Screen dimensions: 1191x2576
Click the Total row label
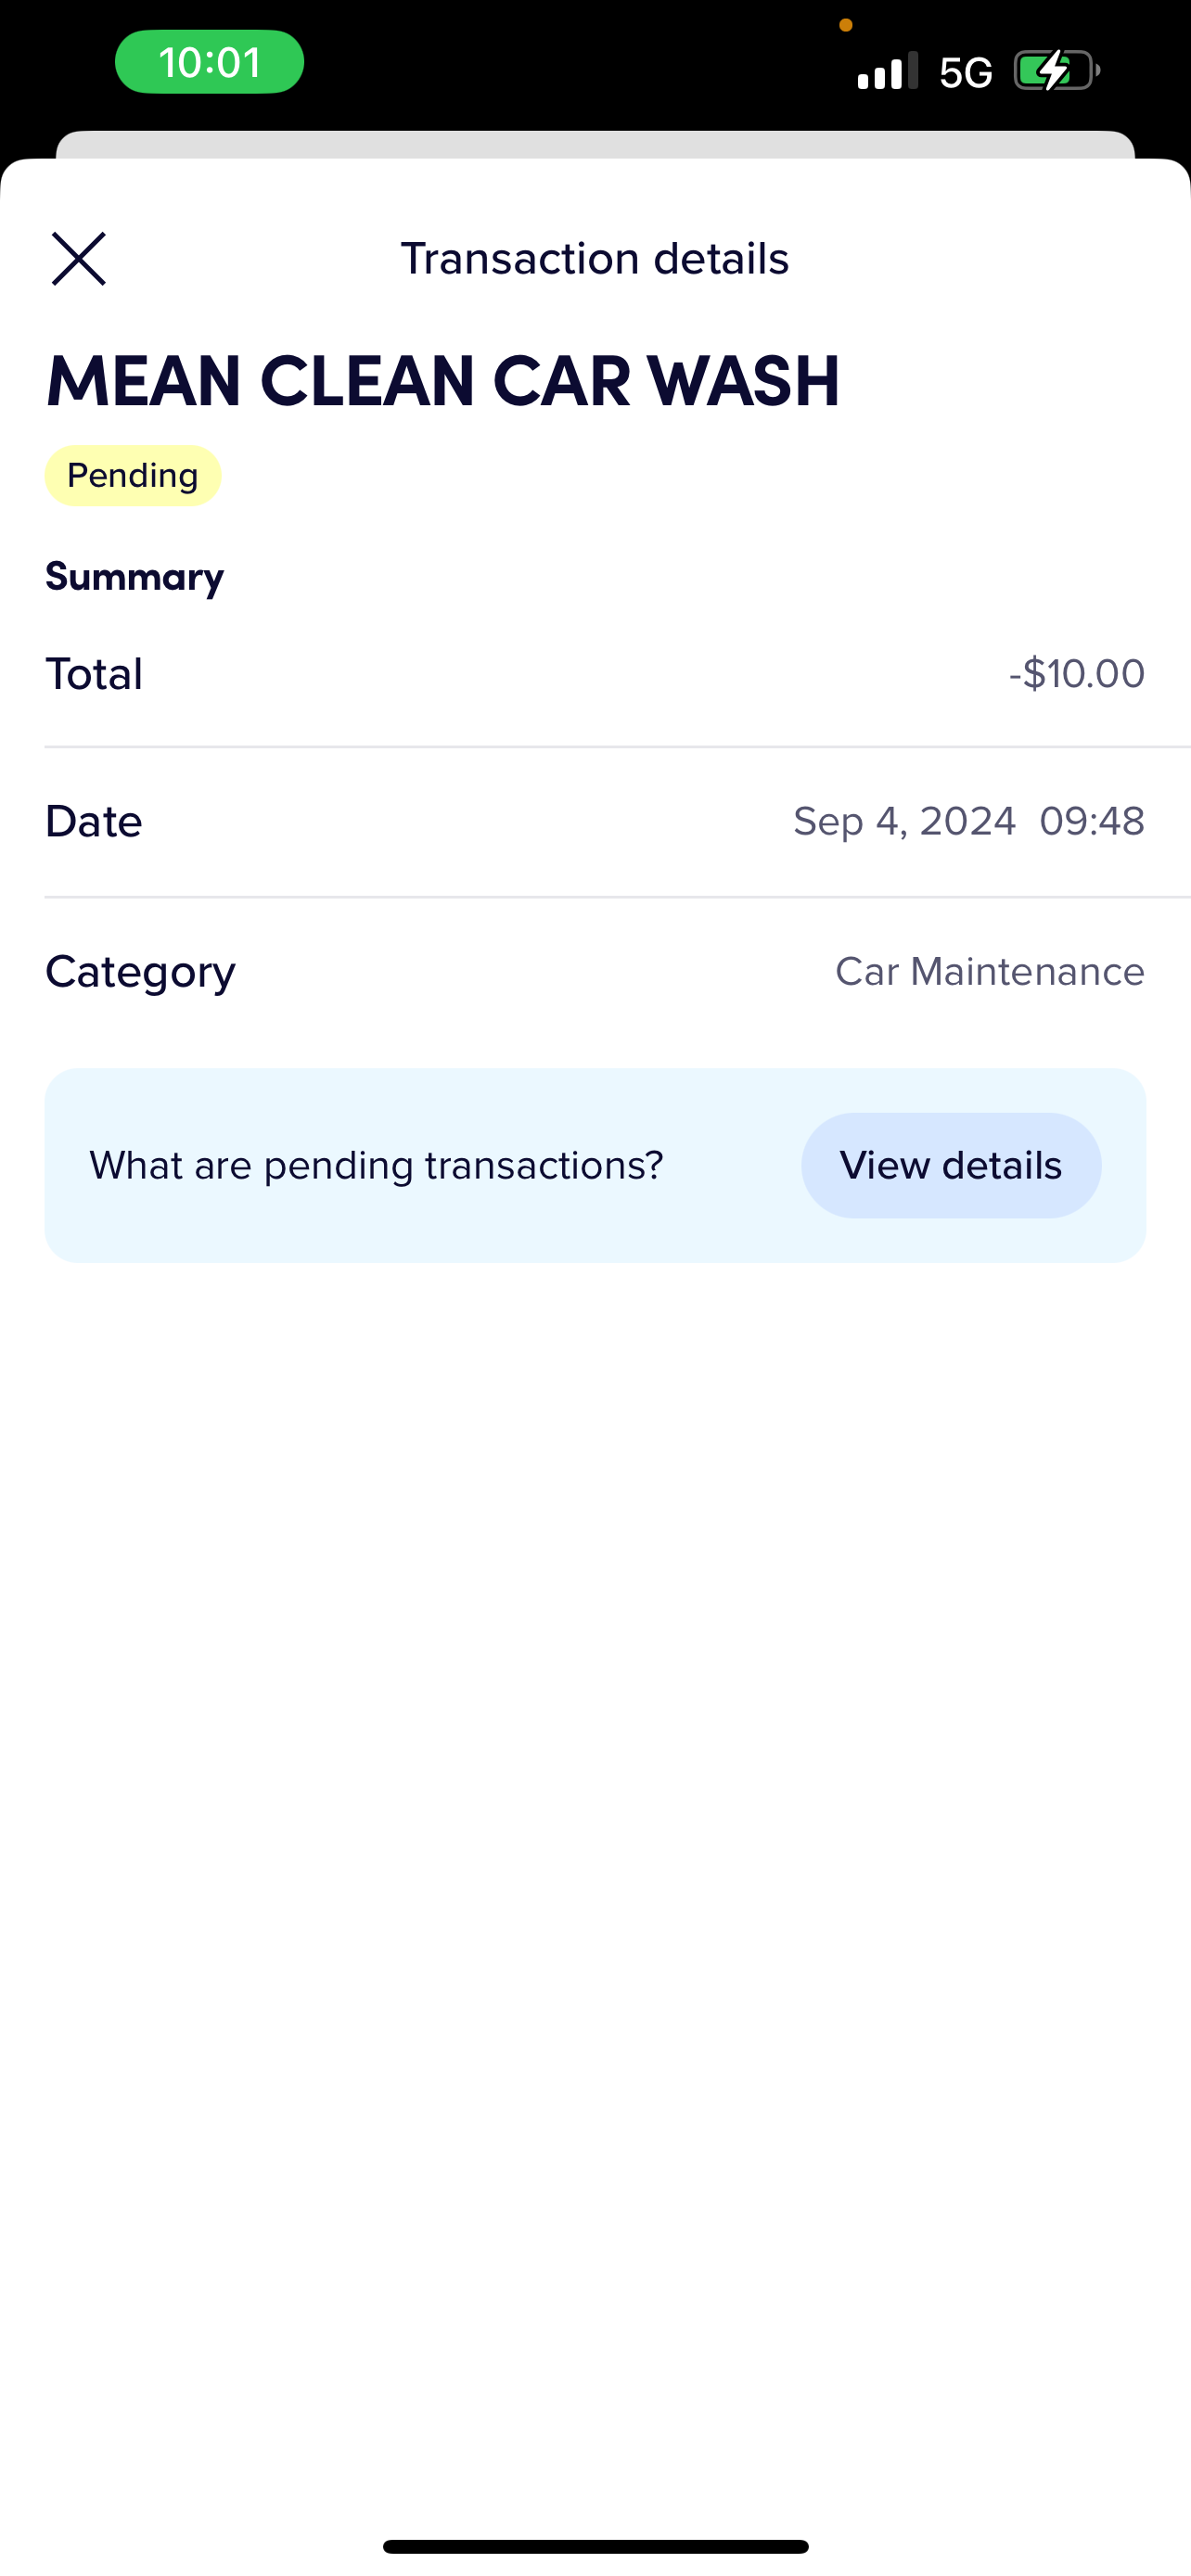point(94,673)
